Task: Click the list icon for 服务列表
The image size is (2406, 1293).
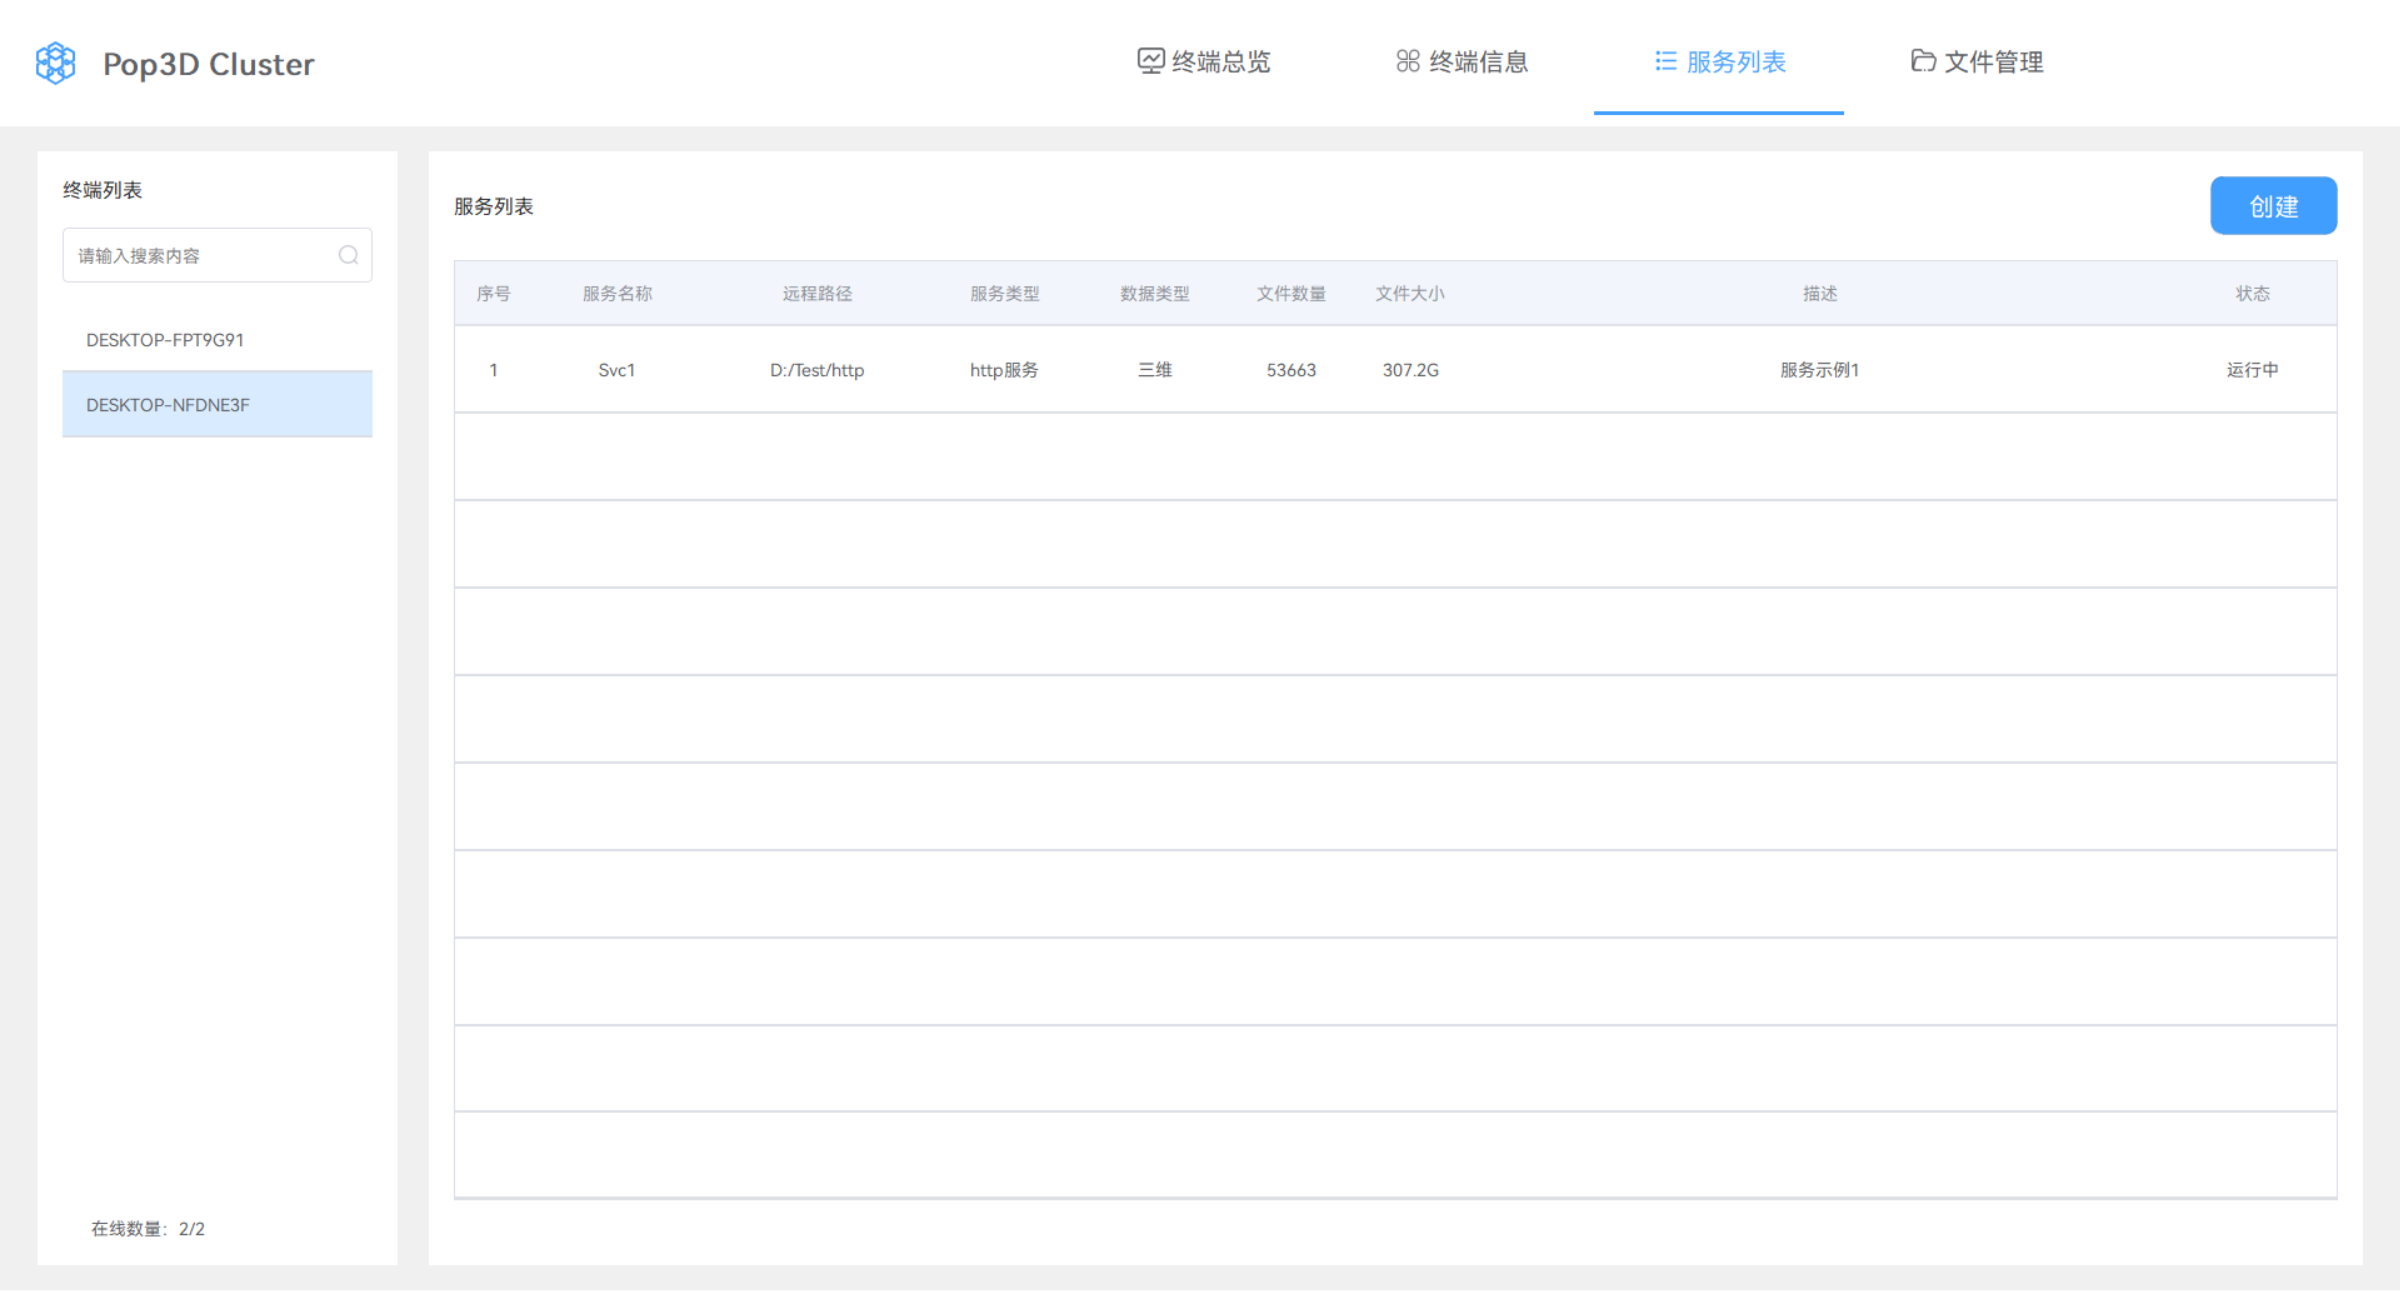Action: click(x=1665, y=61)
